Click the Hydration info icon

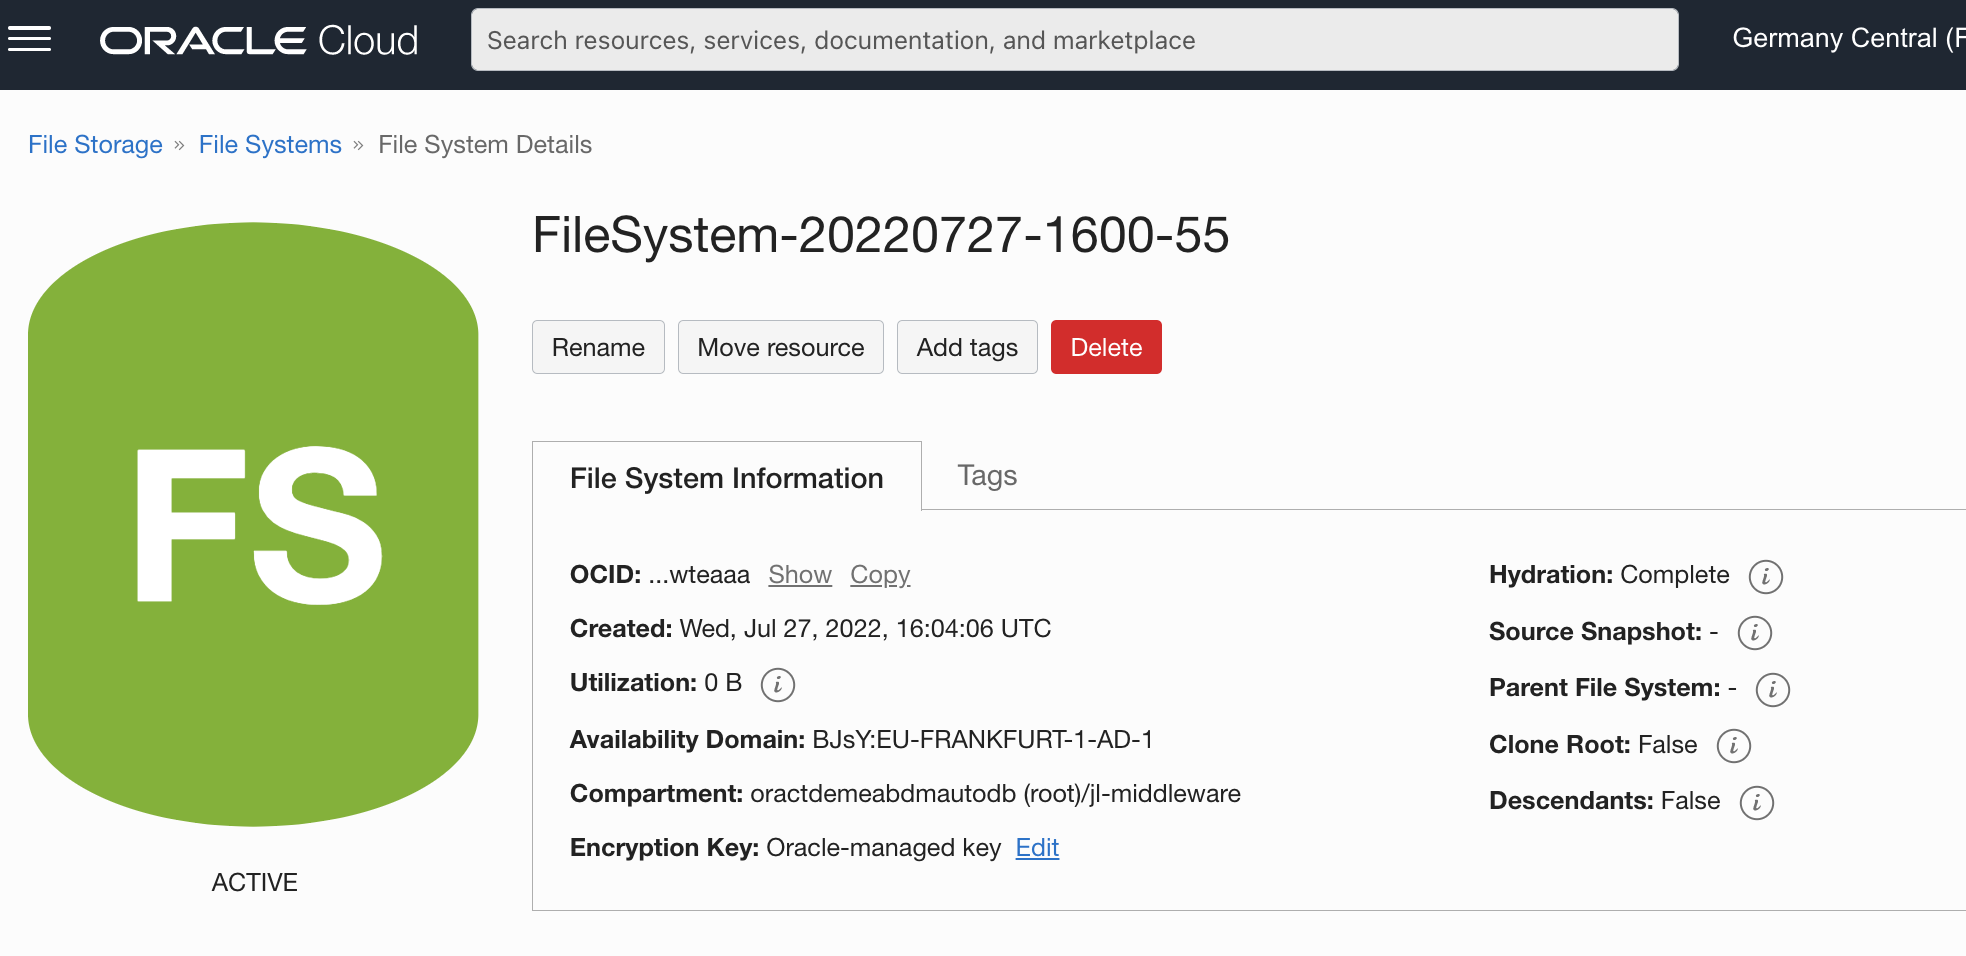point(1765,577)
